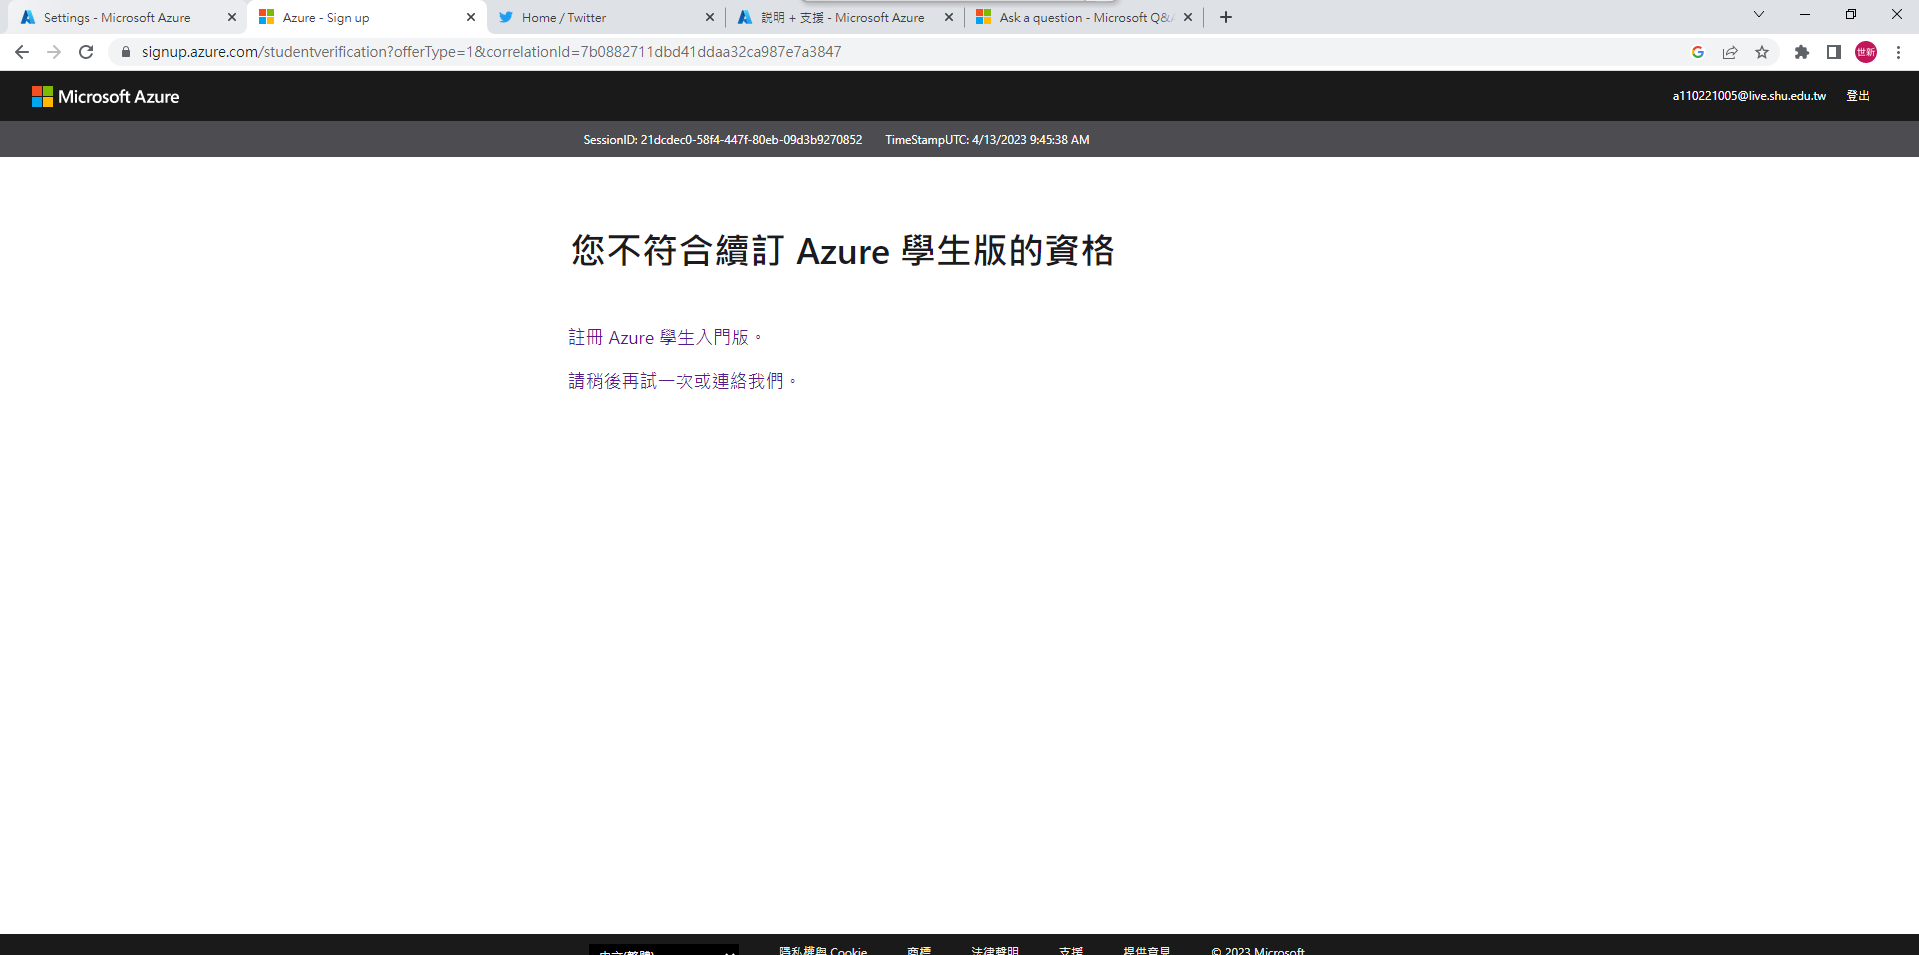Click the 您不符合續訂 Azure 學生版的資格 heading

click(843, 250)
